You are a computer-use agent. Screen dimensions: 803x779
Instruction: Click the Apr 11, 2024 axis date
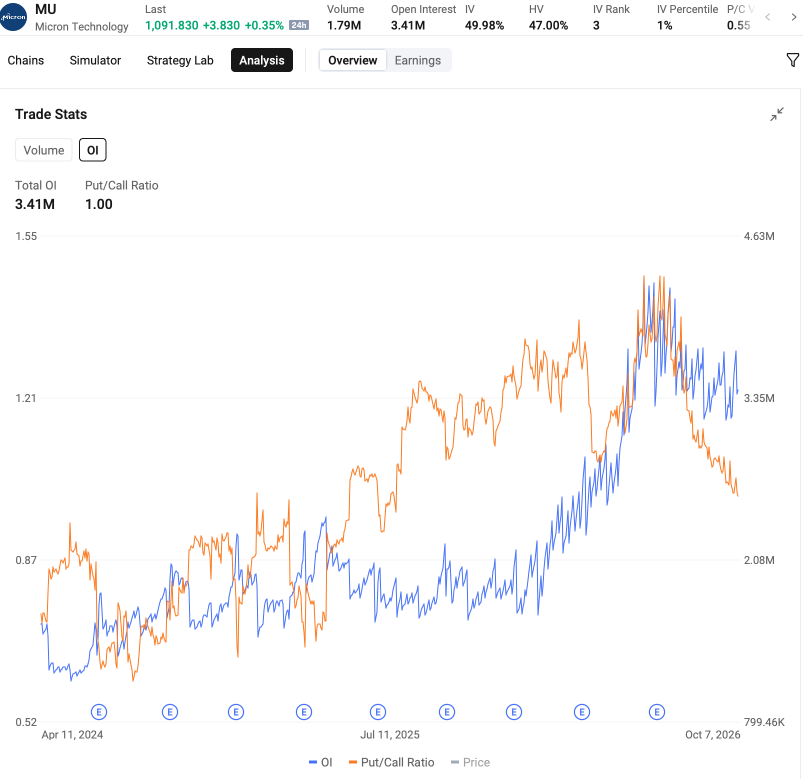[x=72, y=734]
